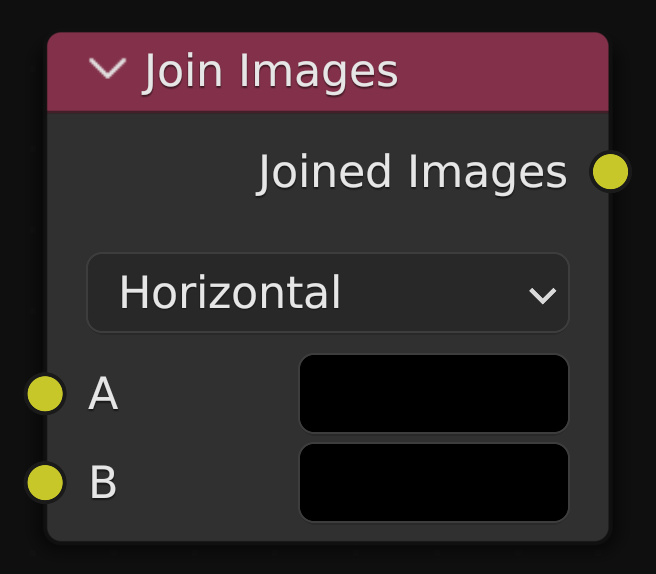
Task: Click the Horizontal text in the dropdown
Action: 230,293
